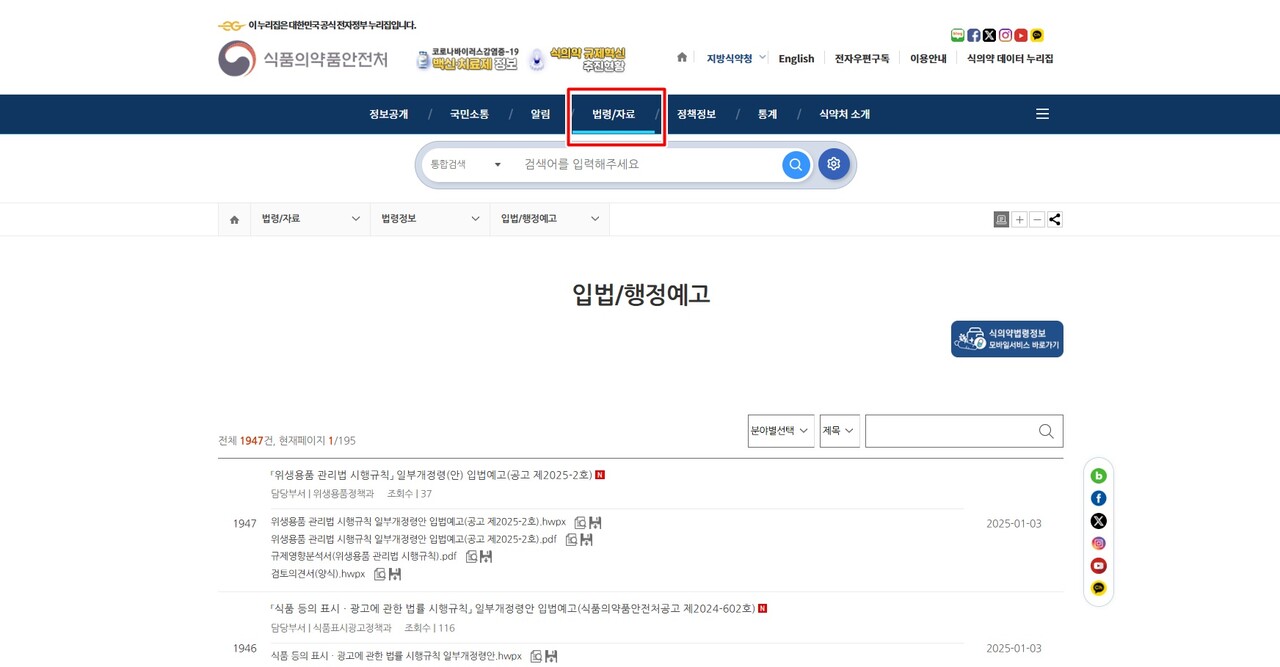Open the Facebook icon in the header
The width and height of the screenshot is (1280, 667).
click(971, 35)
